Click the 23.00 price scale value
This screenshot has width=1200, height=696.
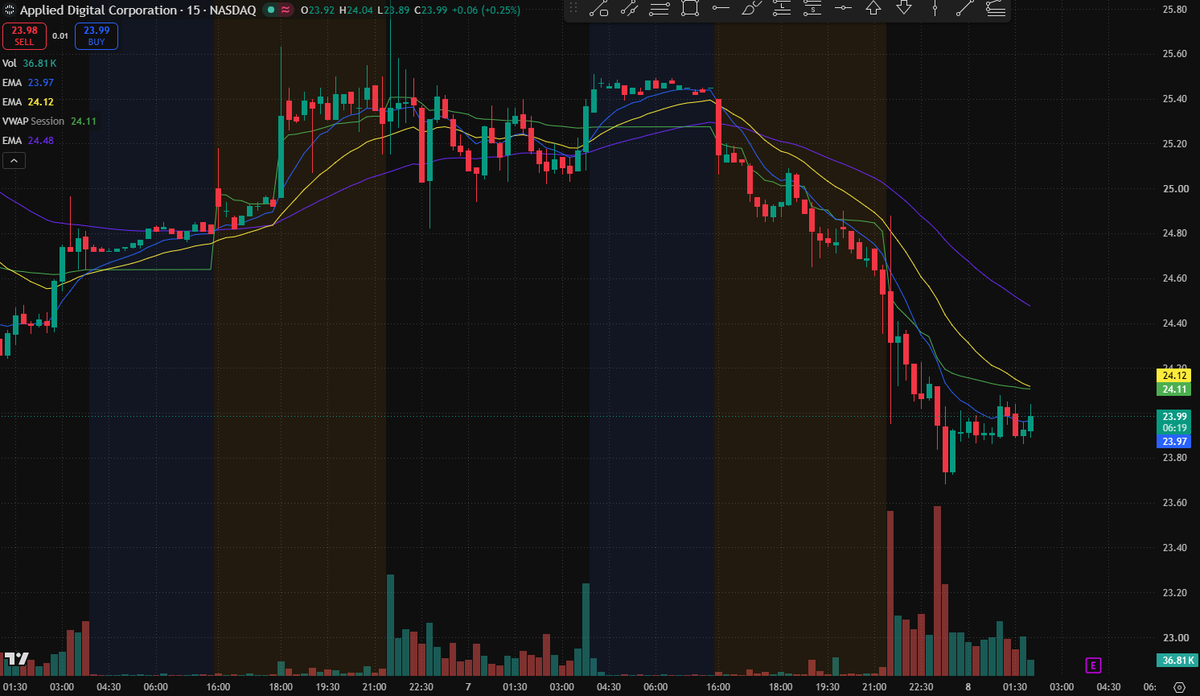pyautogui.click(x=1174, y=637)
